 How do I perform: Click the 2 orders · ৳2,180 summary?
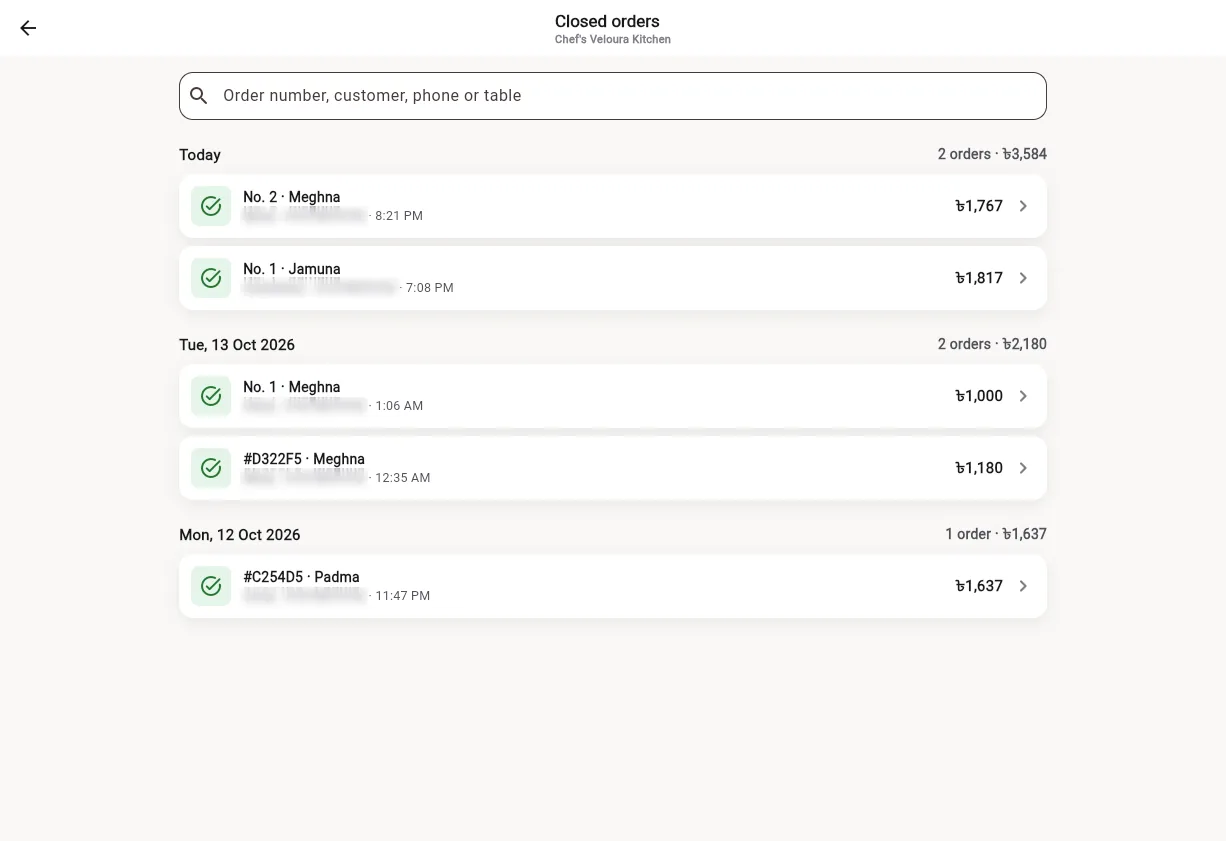pyautogui.click(x=992, y=344)
